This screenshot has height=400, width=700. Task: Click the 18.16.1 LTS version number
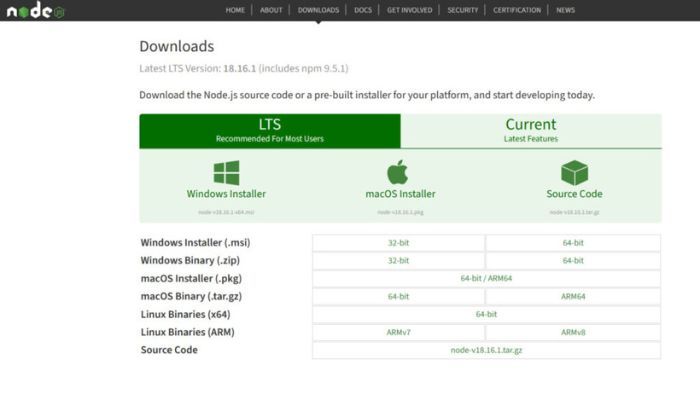click(240, 68)
